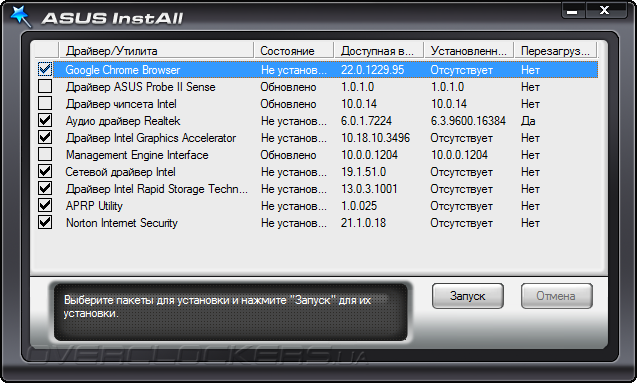
Task: Click available version 10.18.10.3496
Action: coord(375,138)
